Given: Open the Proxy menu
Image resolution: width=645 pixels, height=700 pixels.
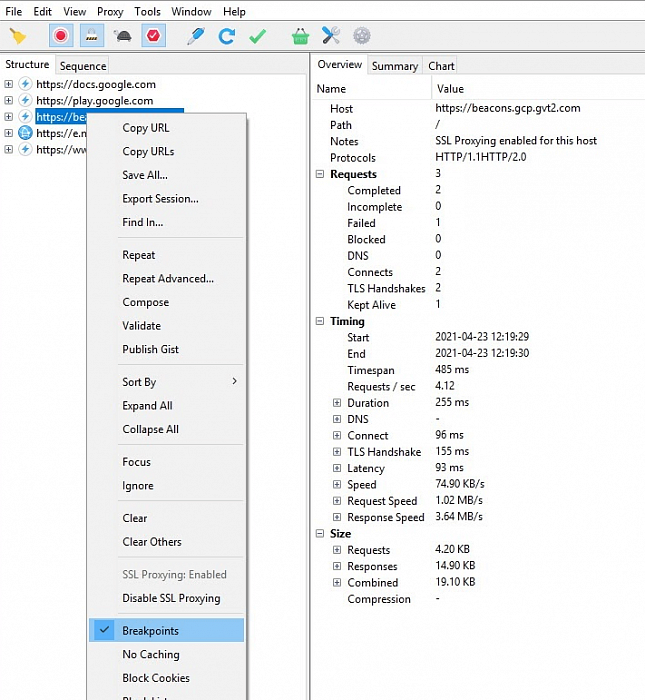Looking at the screenshot, I should pyautogui.click(x=110, y=12).
